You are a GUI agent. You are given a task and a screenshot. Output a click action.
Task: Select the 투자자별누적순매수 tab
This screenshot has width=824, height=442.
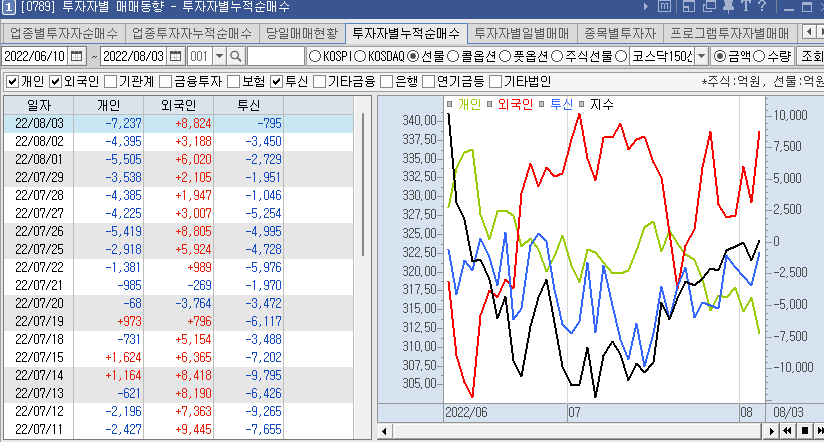[406, 34]
